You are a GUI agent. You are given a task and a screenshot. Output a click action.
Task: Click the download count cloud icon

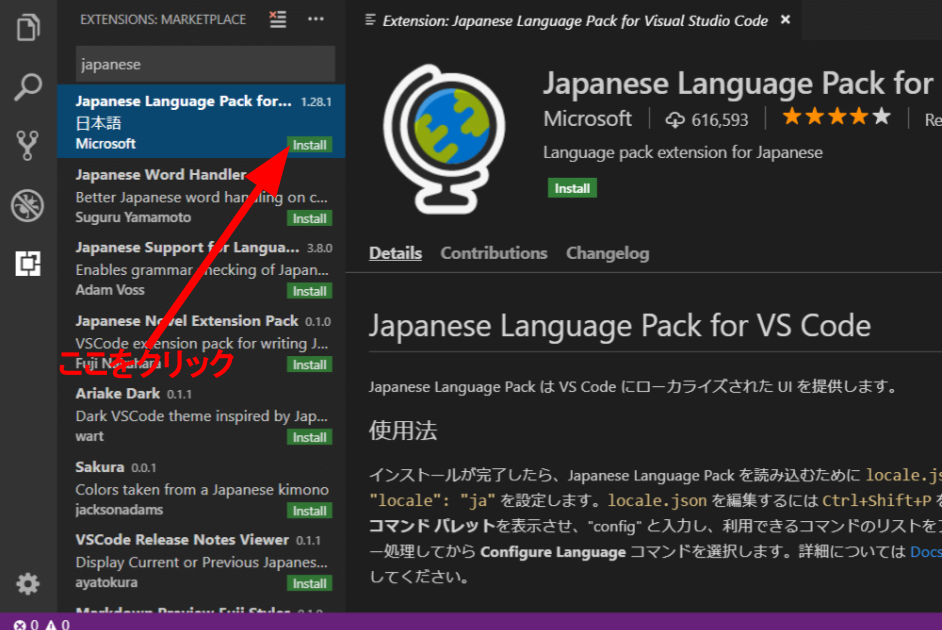pyautogui.click(x=675, y=120)
